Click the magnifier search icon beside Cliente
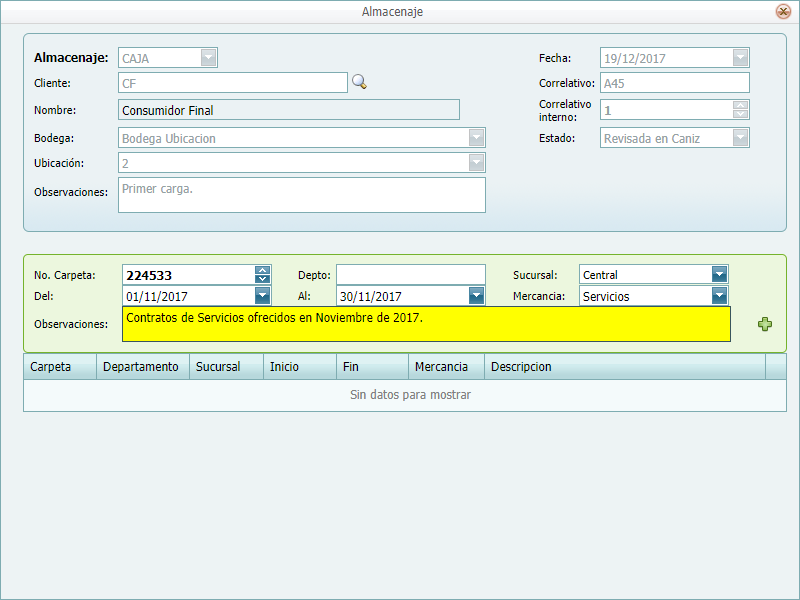The image size is (800, 600). point(359,83)
